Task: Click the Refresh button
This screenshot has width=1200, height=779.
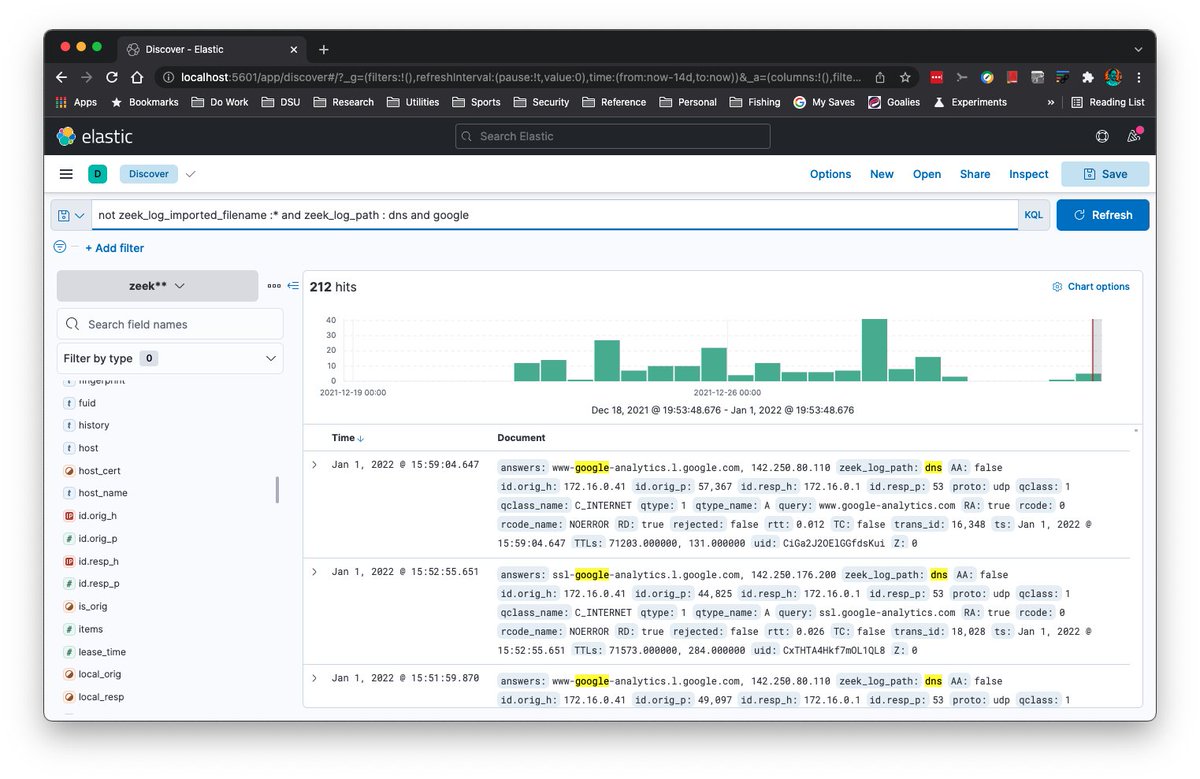Action: (x=1102, y=214)
